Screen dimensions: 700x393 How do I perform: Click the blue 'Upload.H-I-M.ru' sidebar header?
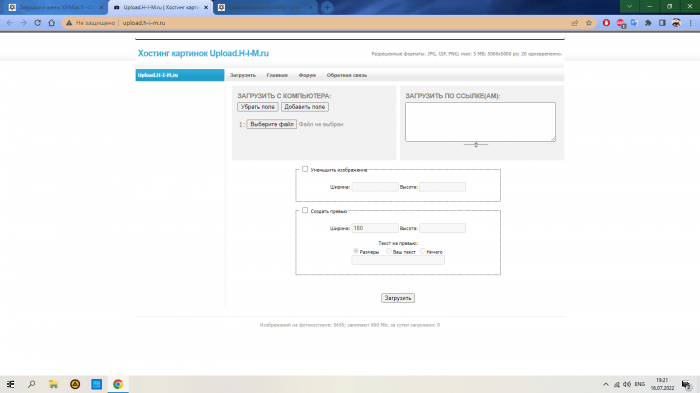click(x=180, y=75)
